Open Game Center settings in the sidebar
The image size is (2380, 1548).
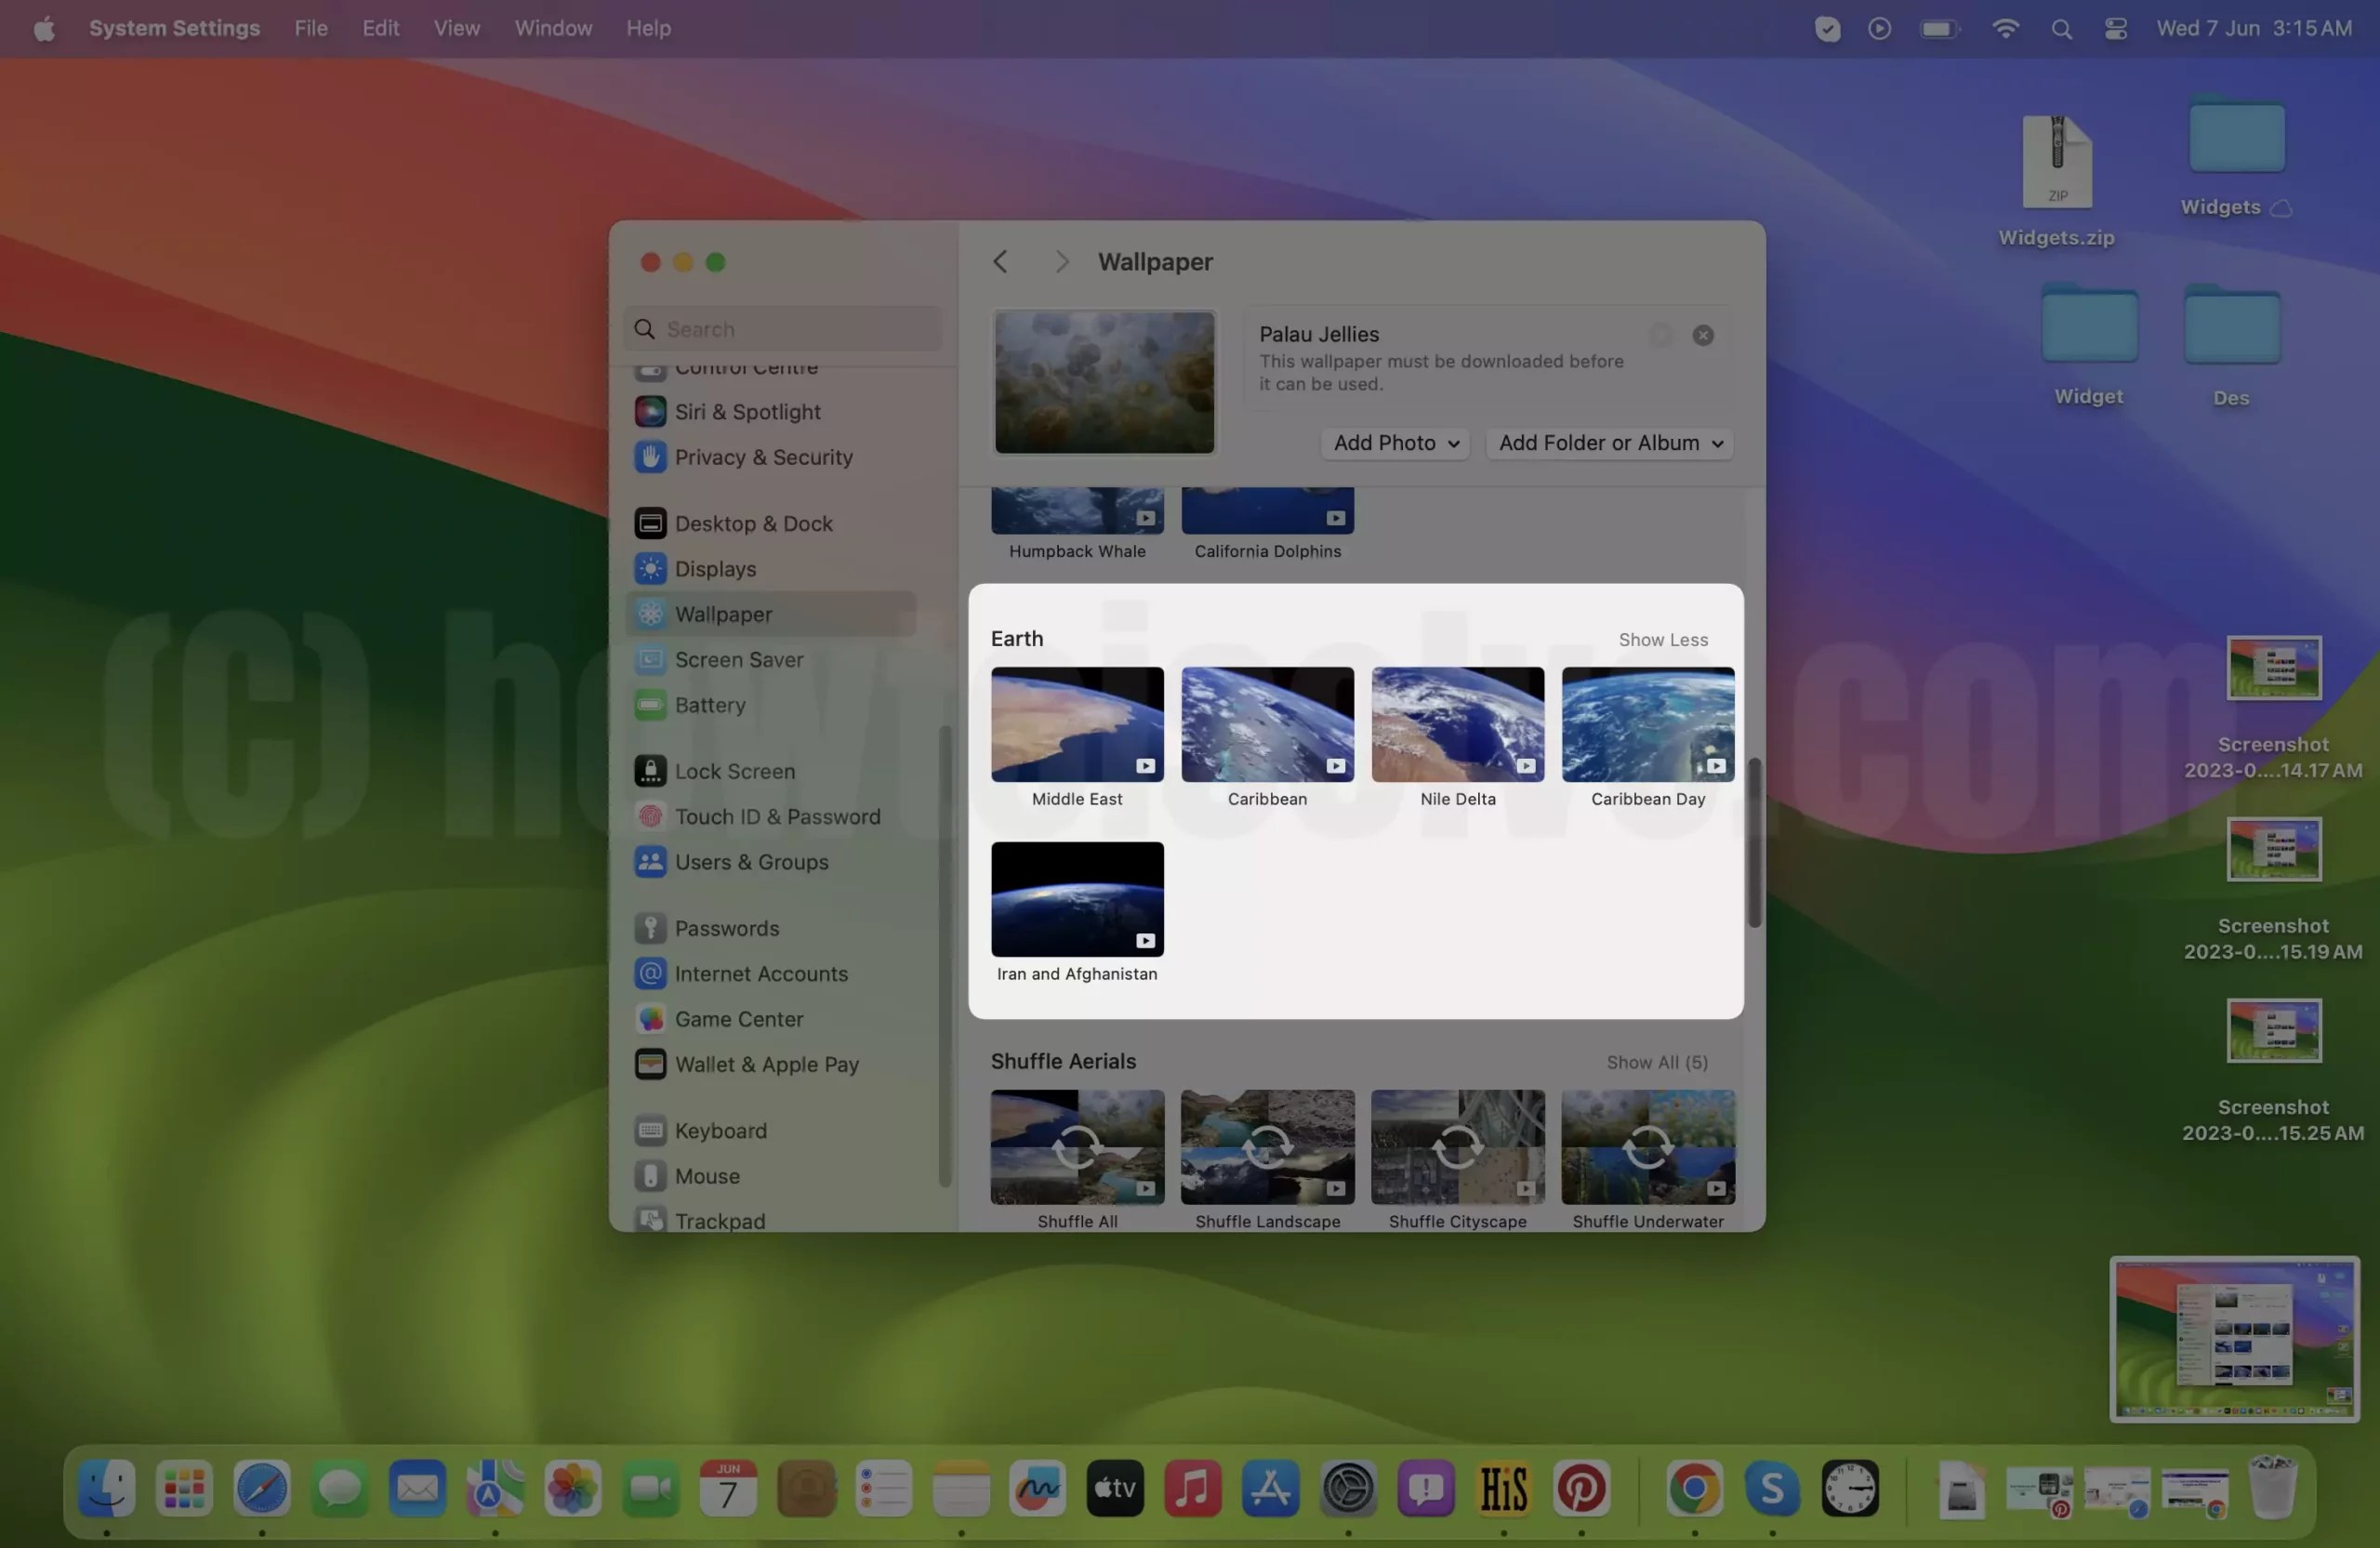click(x=739, y=1018)
